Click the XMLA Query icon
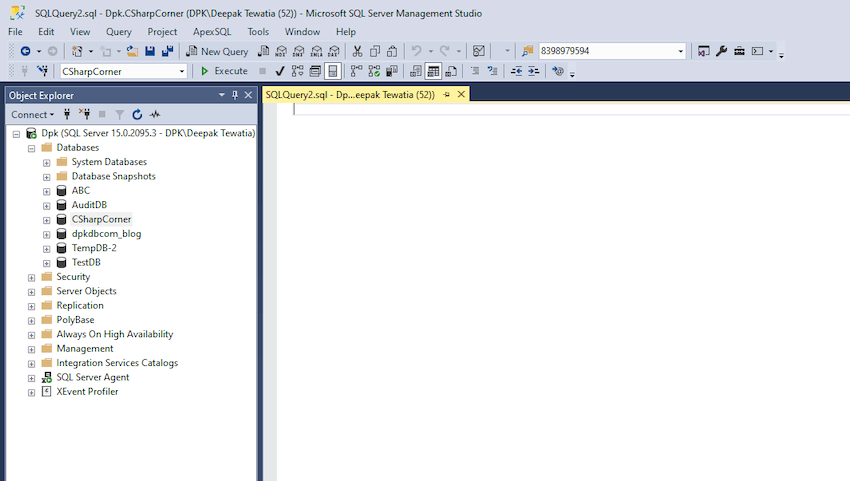 pyautogui.click(x=317, y=51)
